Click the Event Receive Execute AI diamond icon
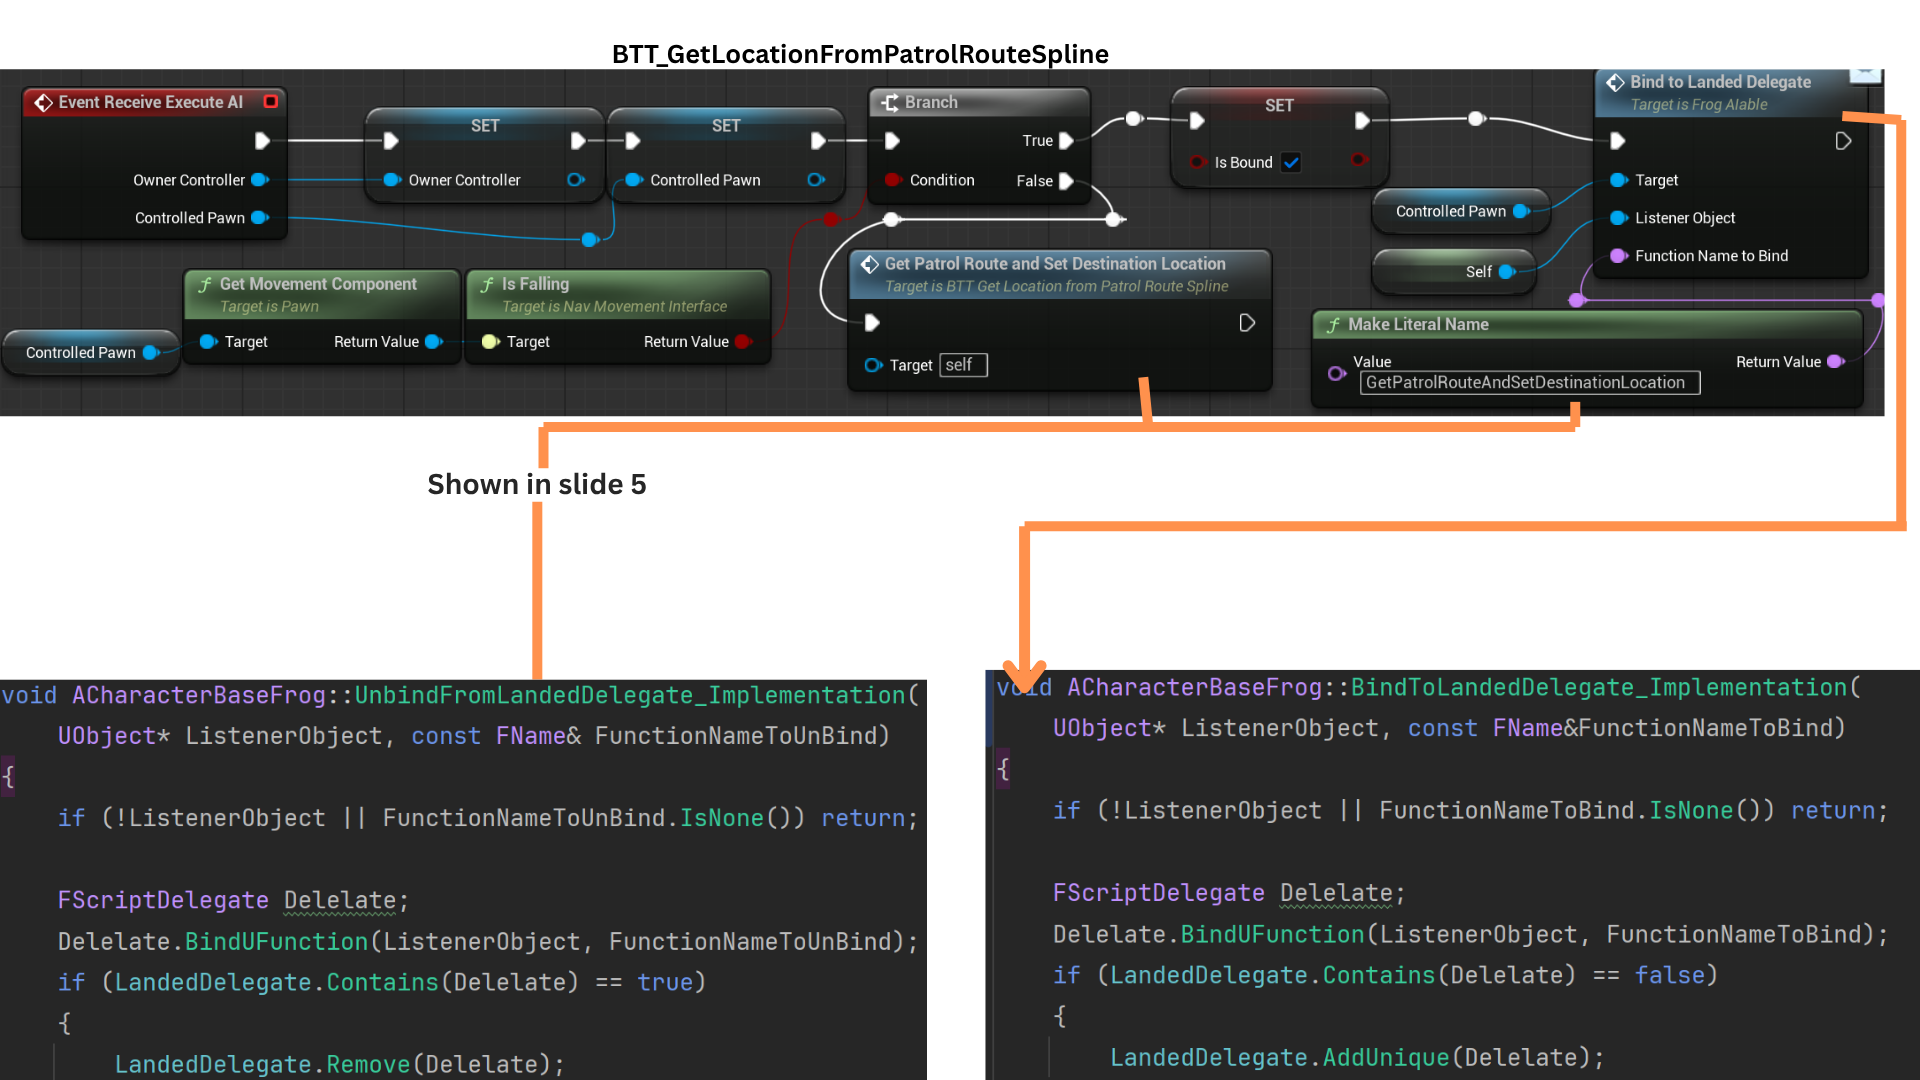This screenshot has height=1080, width=1920. (x=43, y=102)
